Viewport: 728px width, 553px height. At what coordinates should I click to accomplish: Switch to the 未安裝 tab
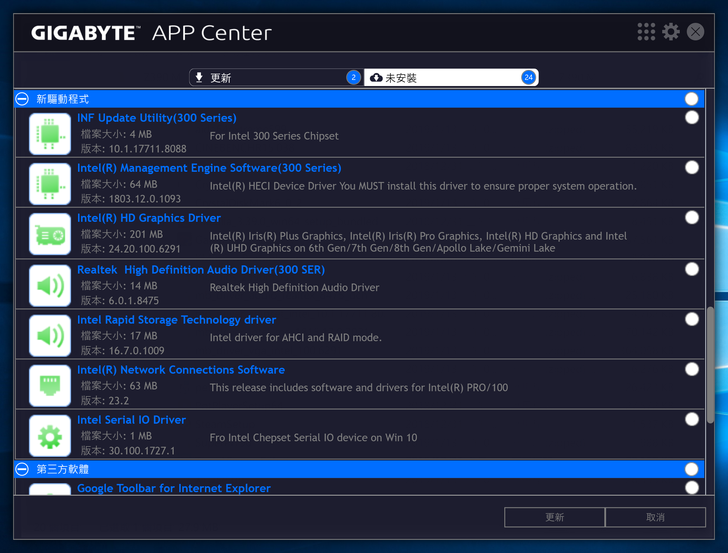[x=452, y=77]
